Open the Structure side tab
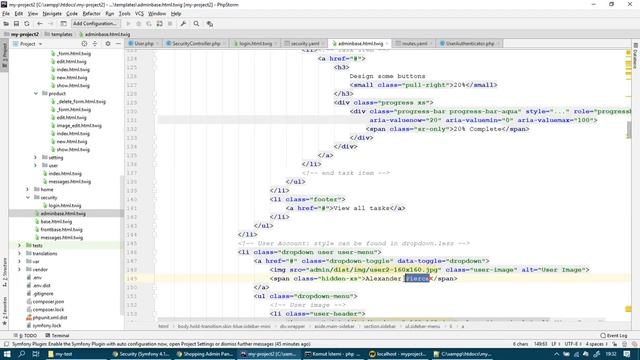This screenshot has height=360, width=640. click(x=4, y=272)
